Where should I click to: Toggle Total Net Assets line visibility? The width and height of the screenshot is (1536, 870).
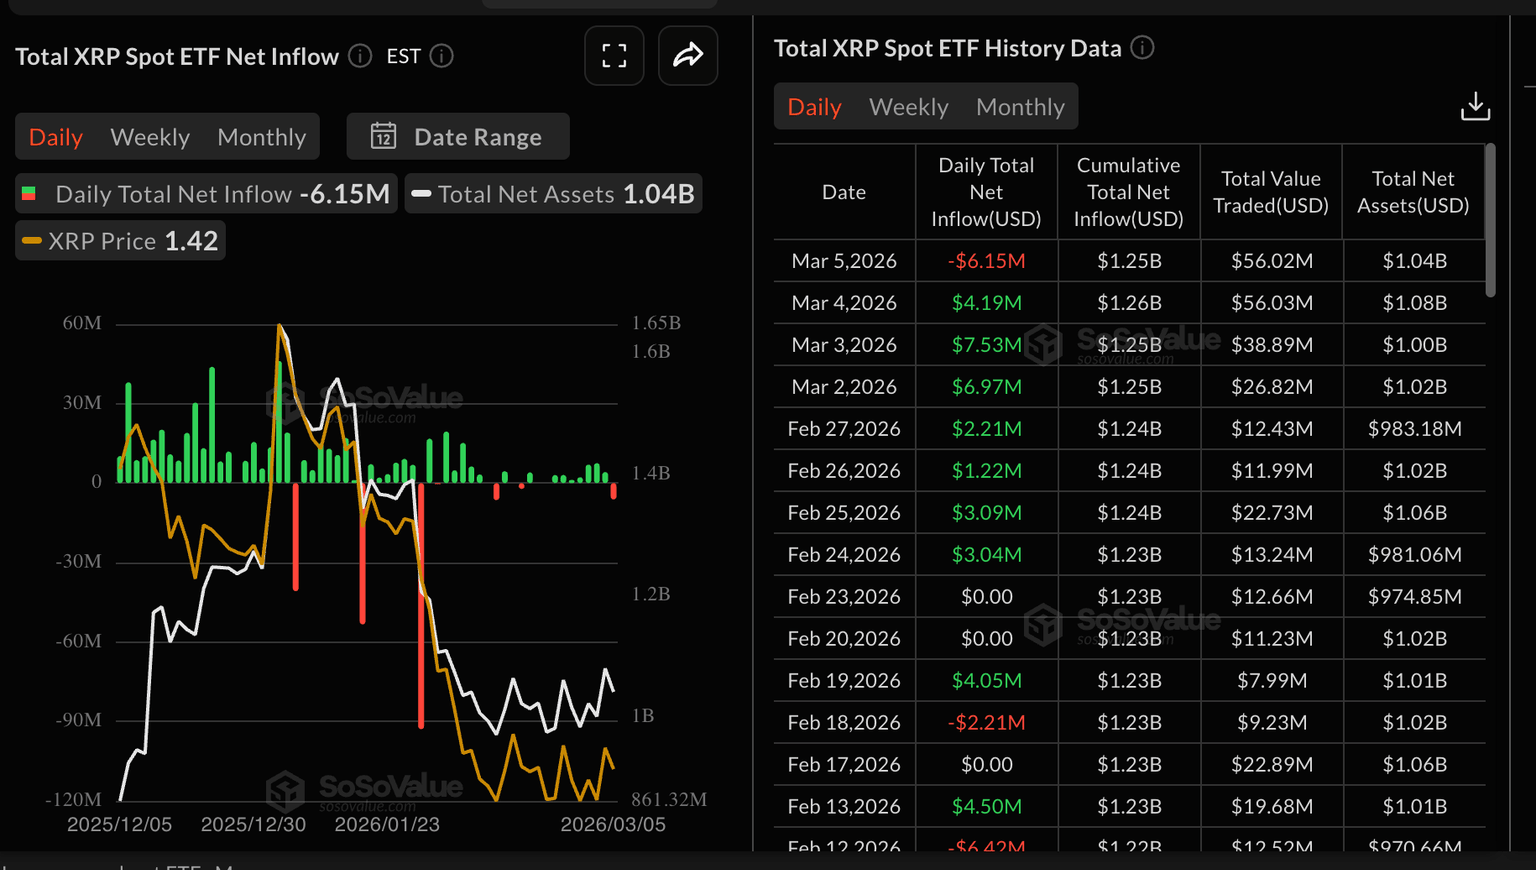(x=553, y=194)
